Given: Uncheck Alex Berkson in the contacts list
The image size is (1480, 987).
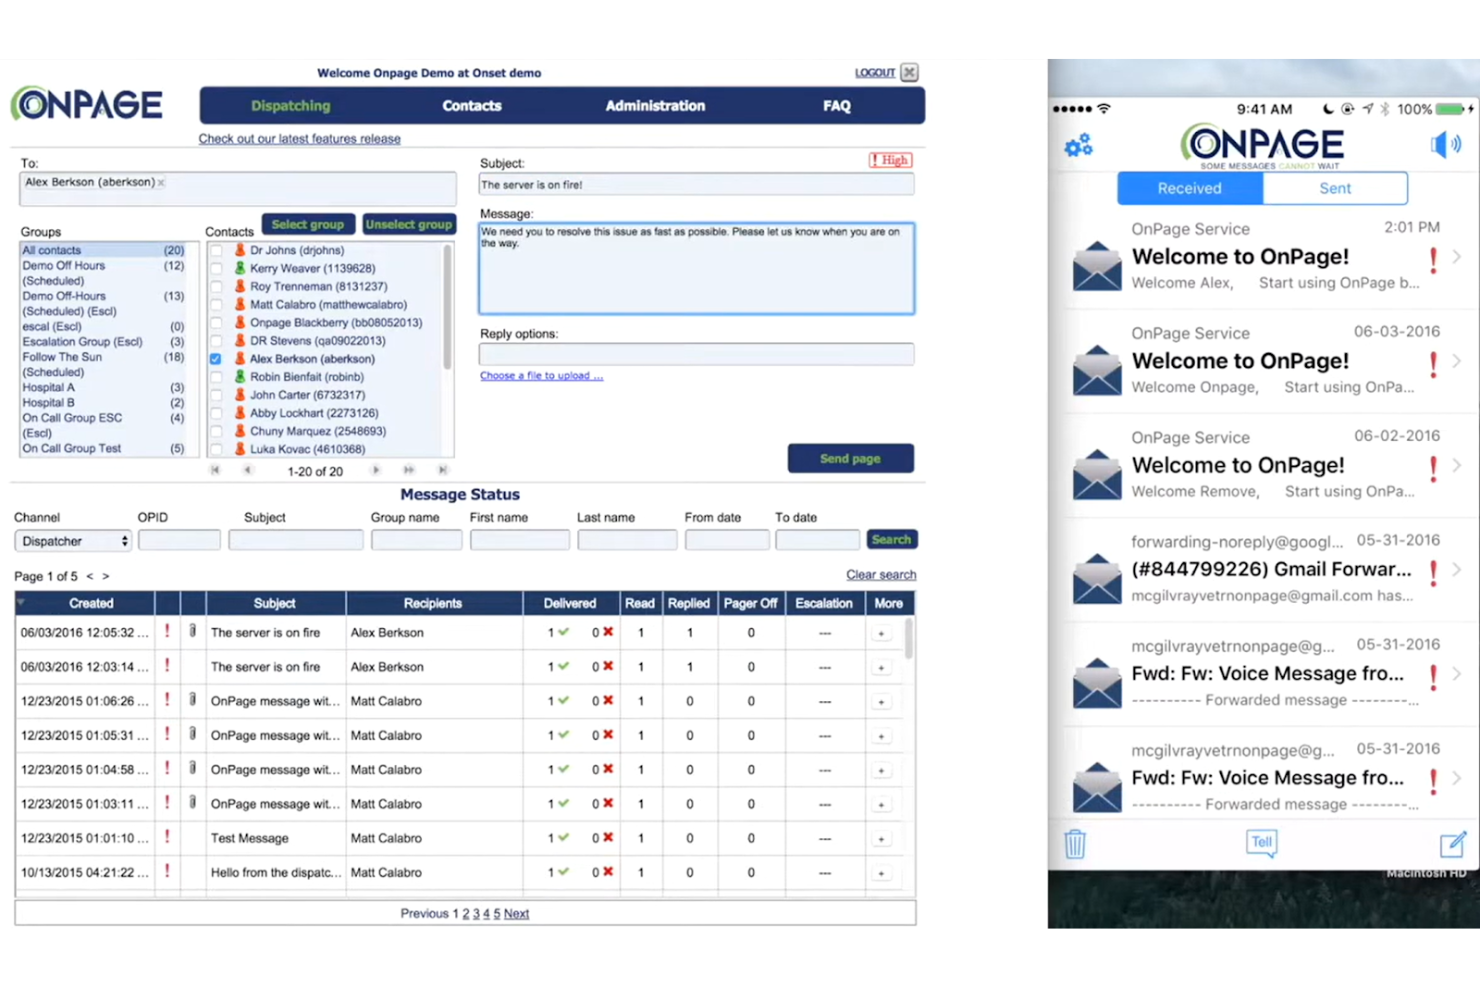Looking at the screenshot, I should (216, 358).
